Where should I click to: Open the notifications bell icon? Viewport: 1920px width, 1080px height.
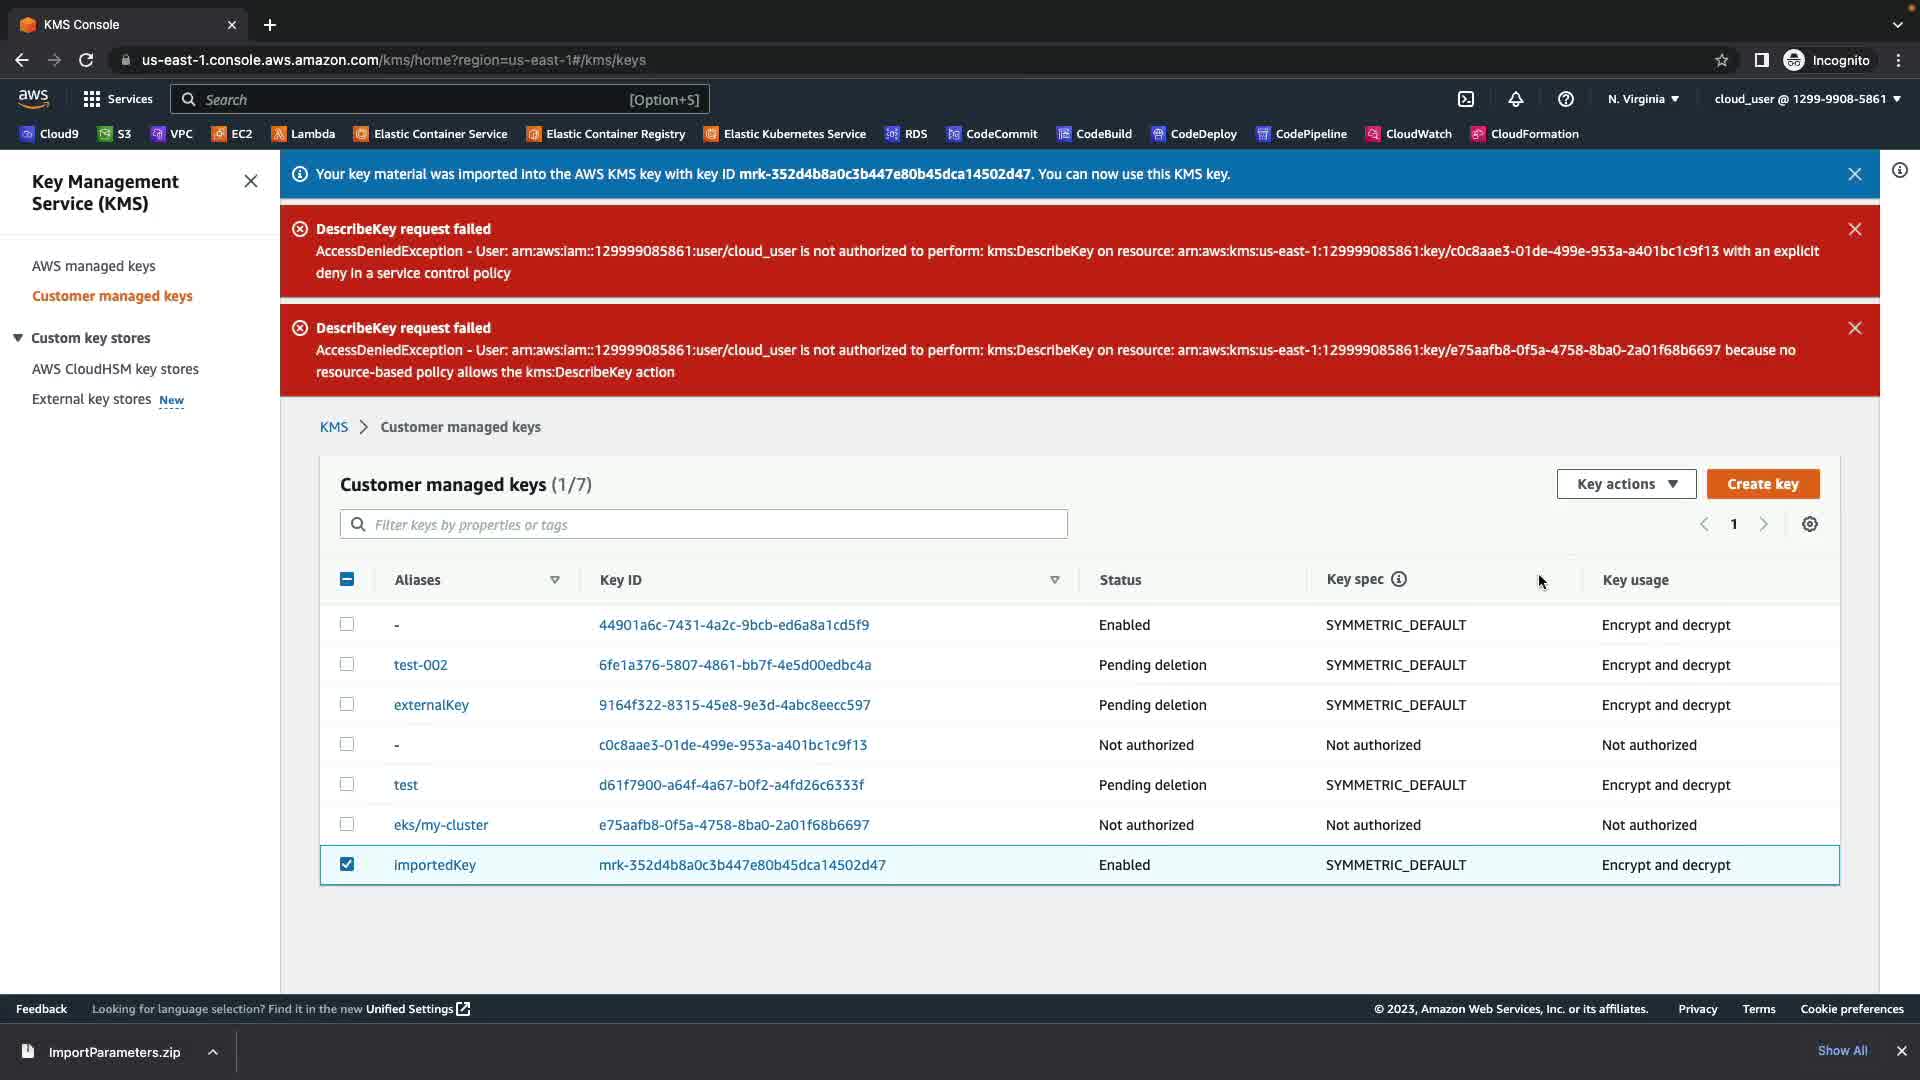(1516, 99)
